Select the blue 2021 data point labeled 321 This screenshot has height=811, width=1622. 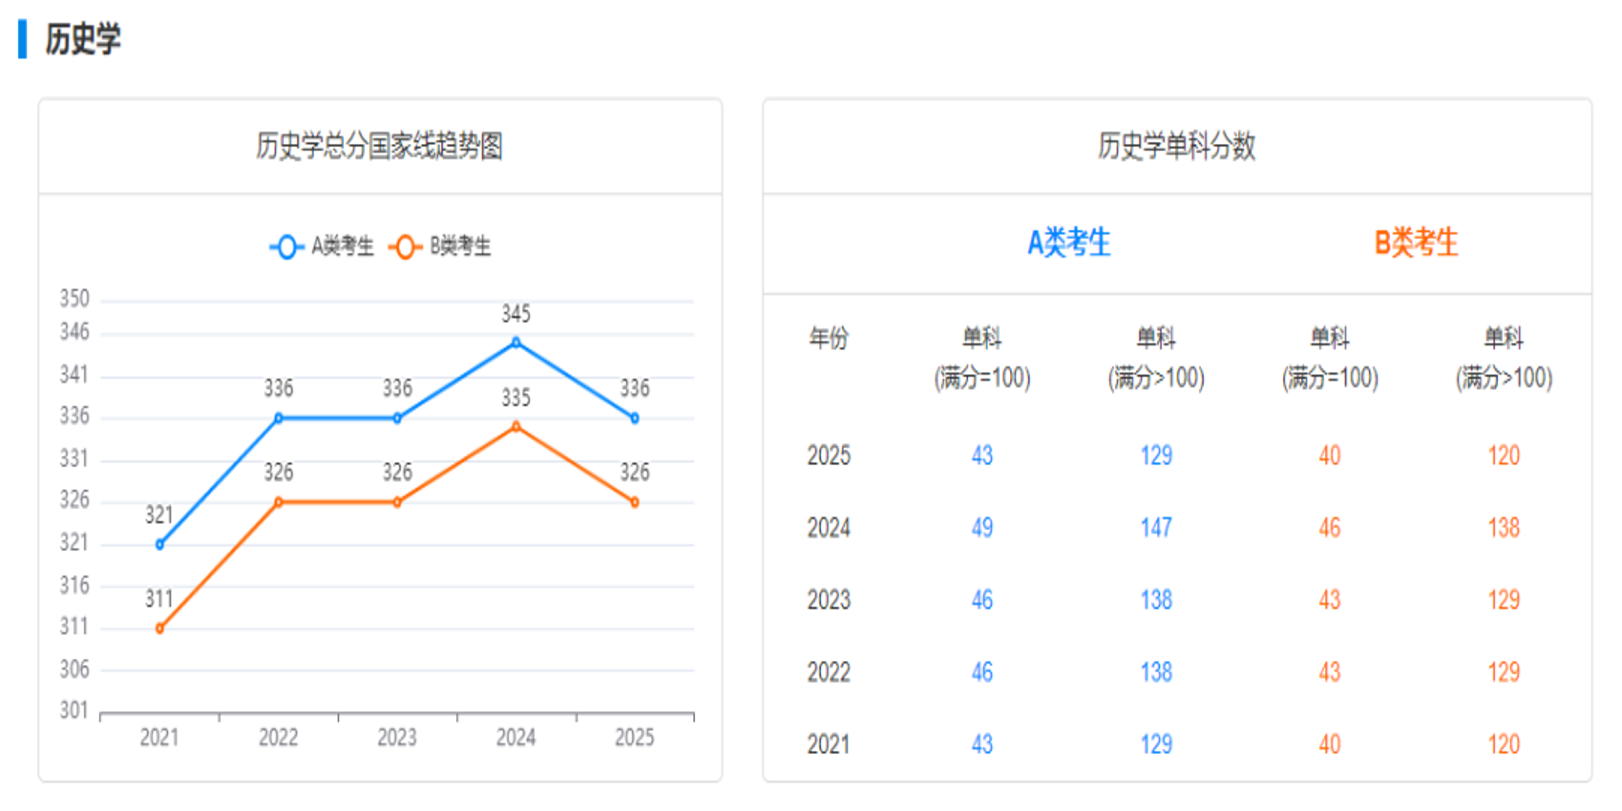click(160, 544)
